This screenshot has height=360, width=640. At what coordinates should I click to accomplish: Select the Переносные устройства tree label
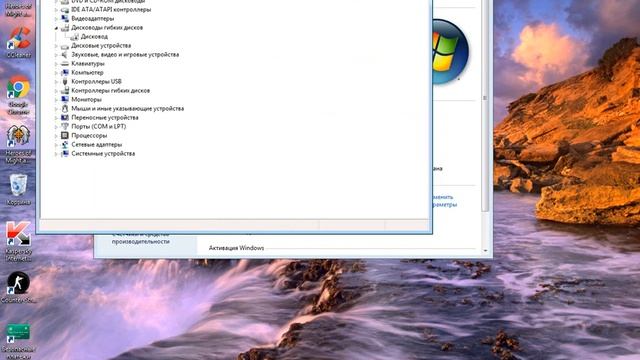tap(105, 118)
